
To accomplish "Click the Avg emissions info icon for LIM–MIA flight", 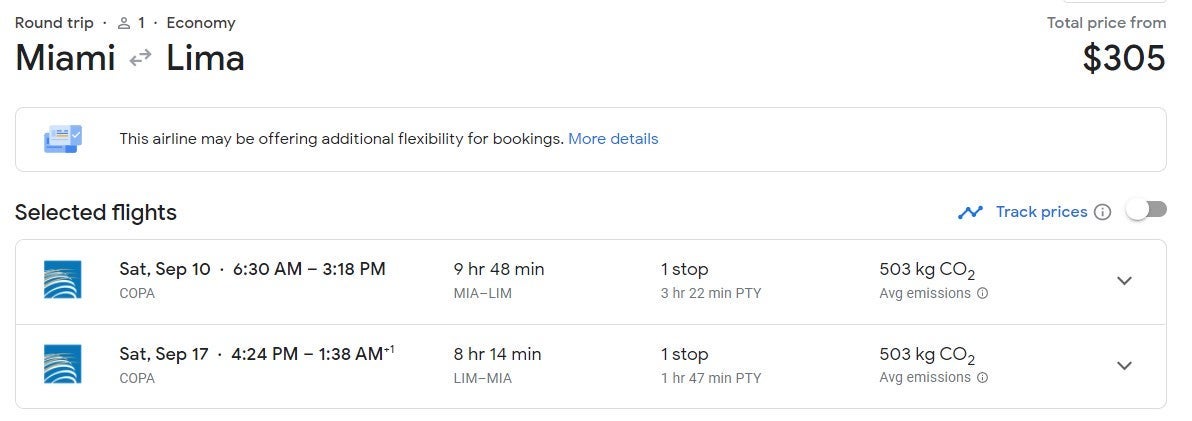I will coord(982,378).
